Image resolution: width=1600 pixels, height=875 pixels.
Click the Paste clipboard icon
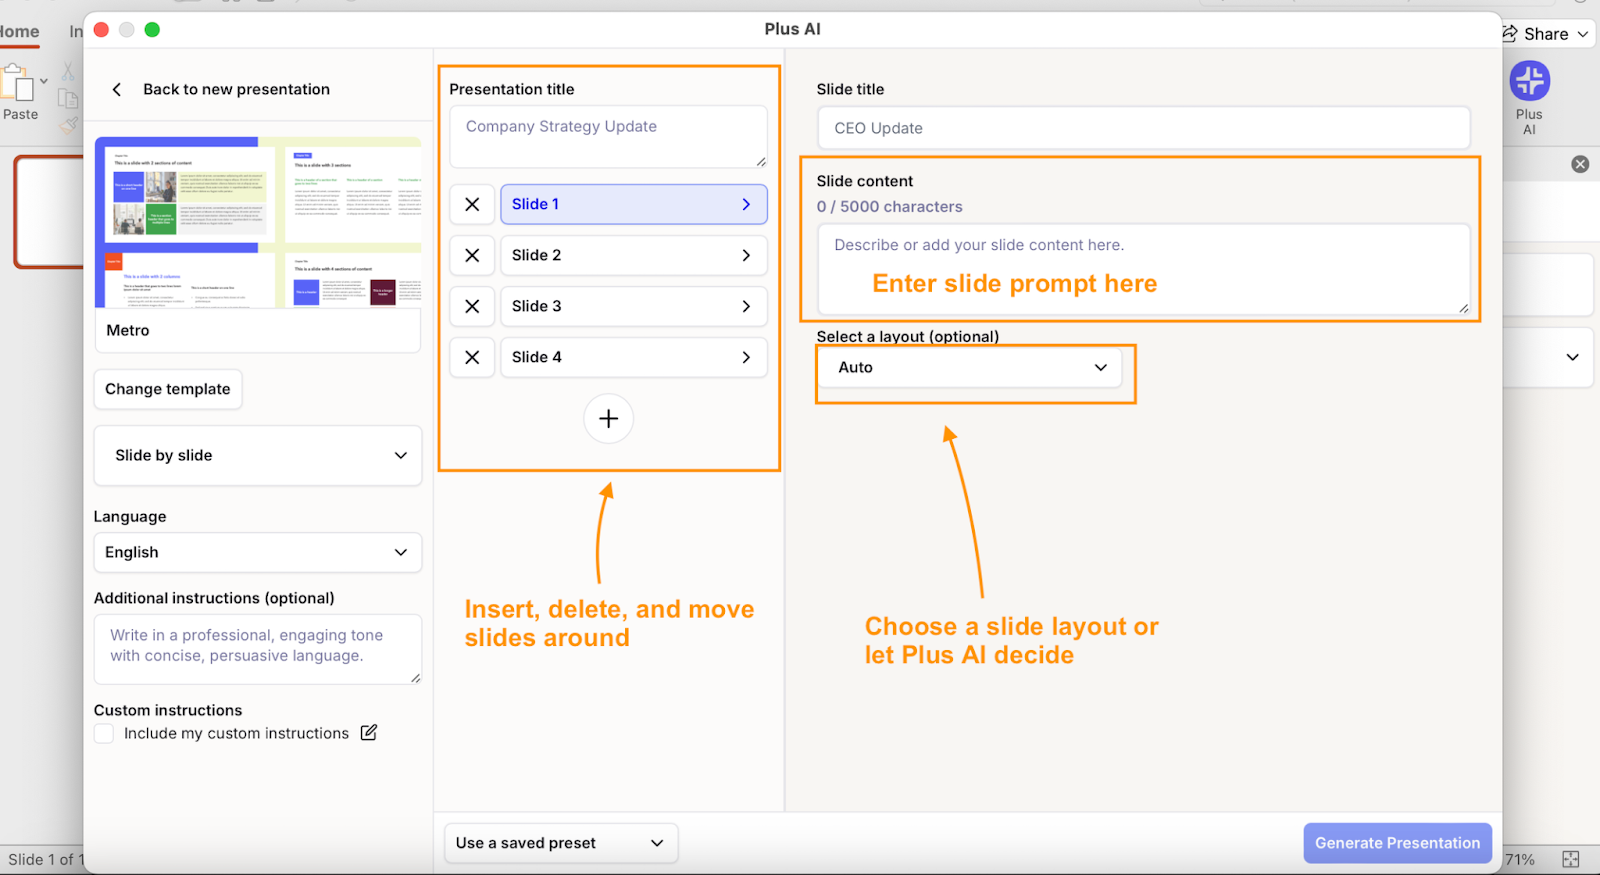pyautogui.click(x=18, y=86)
